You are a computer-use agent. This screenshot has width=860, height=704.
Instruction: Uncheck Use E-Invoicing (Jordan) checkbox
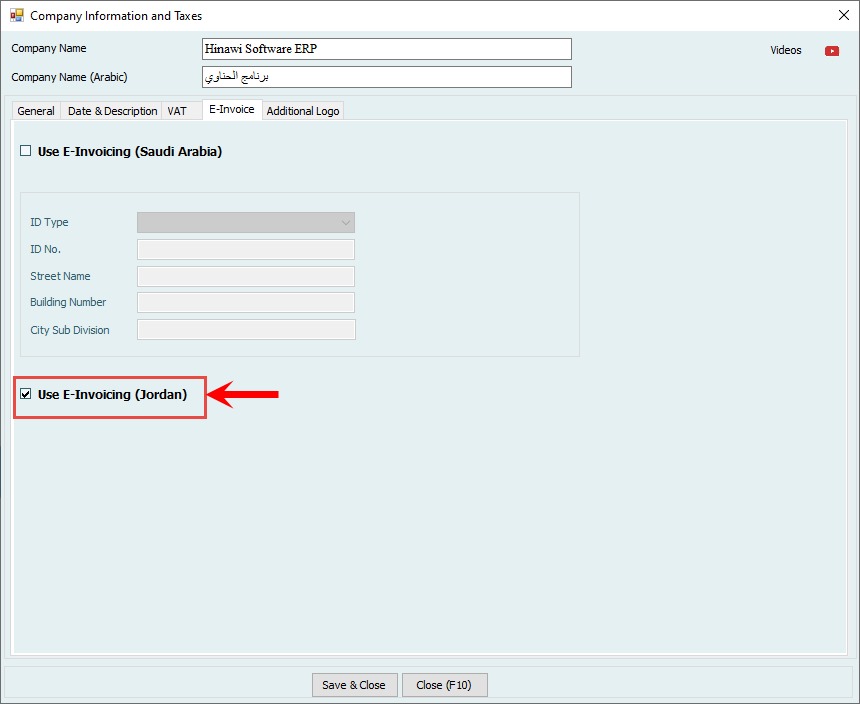tap(26, 394)
